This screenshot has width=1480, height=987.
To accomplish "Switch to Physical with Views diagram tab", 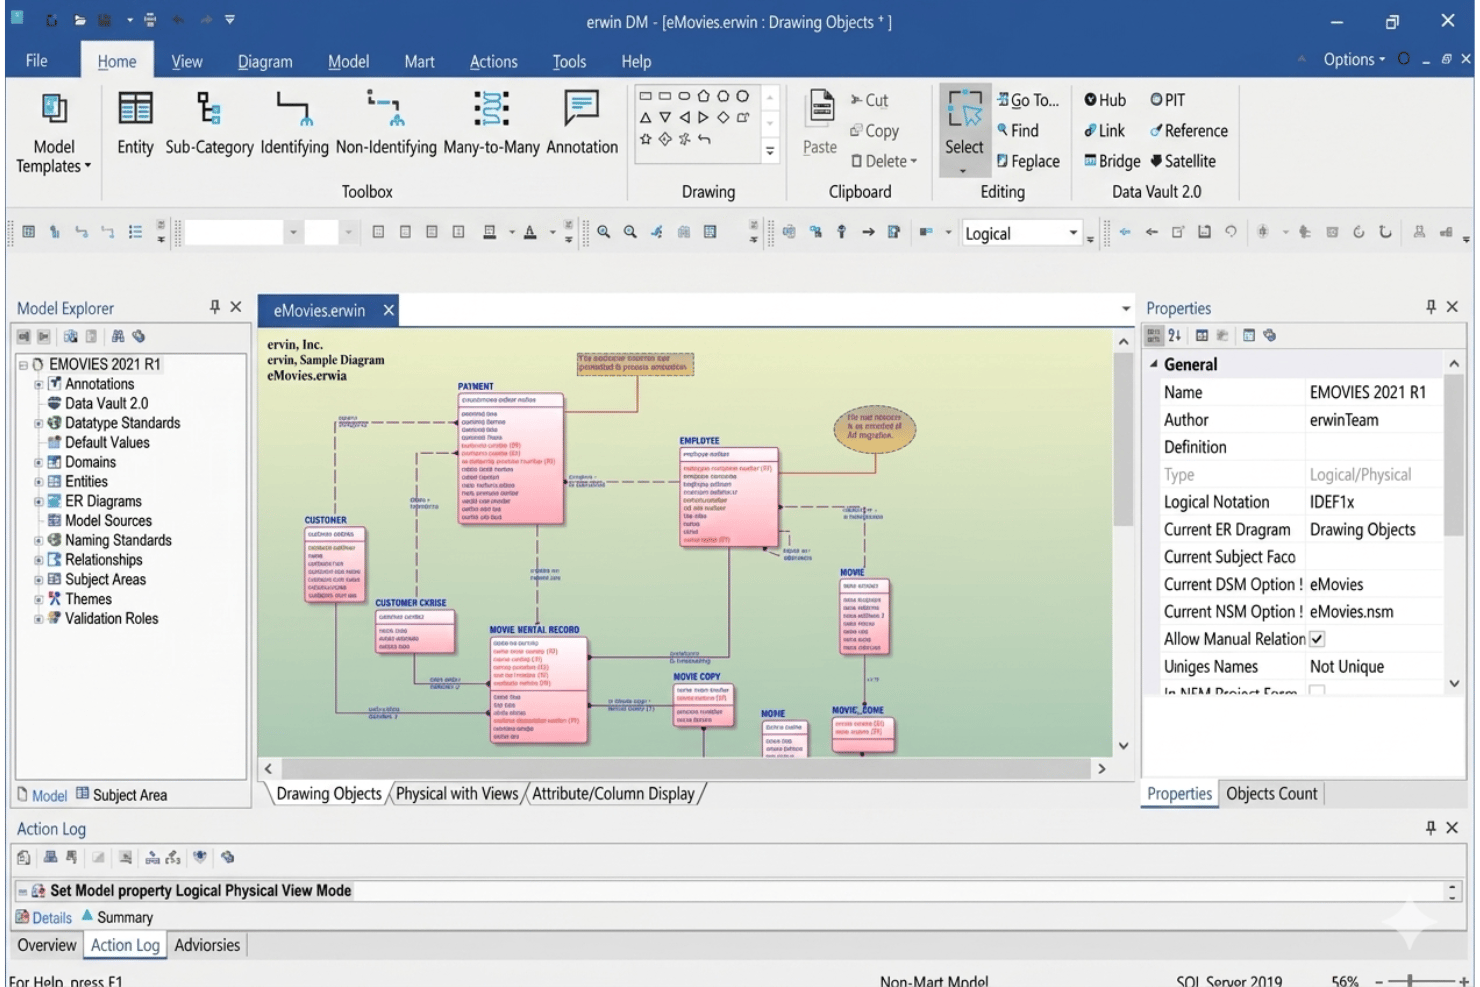I will pyautogui.click(x=457, y=793).
